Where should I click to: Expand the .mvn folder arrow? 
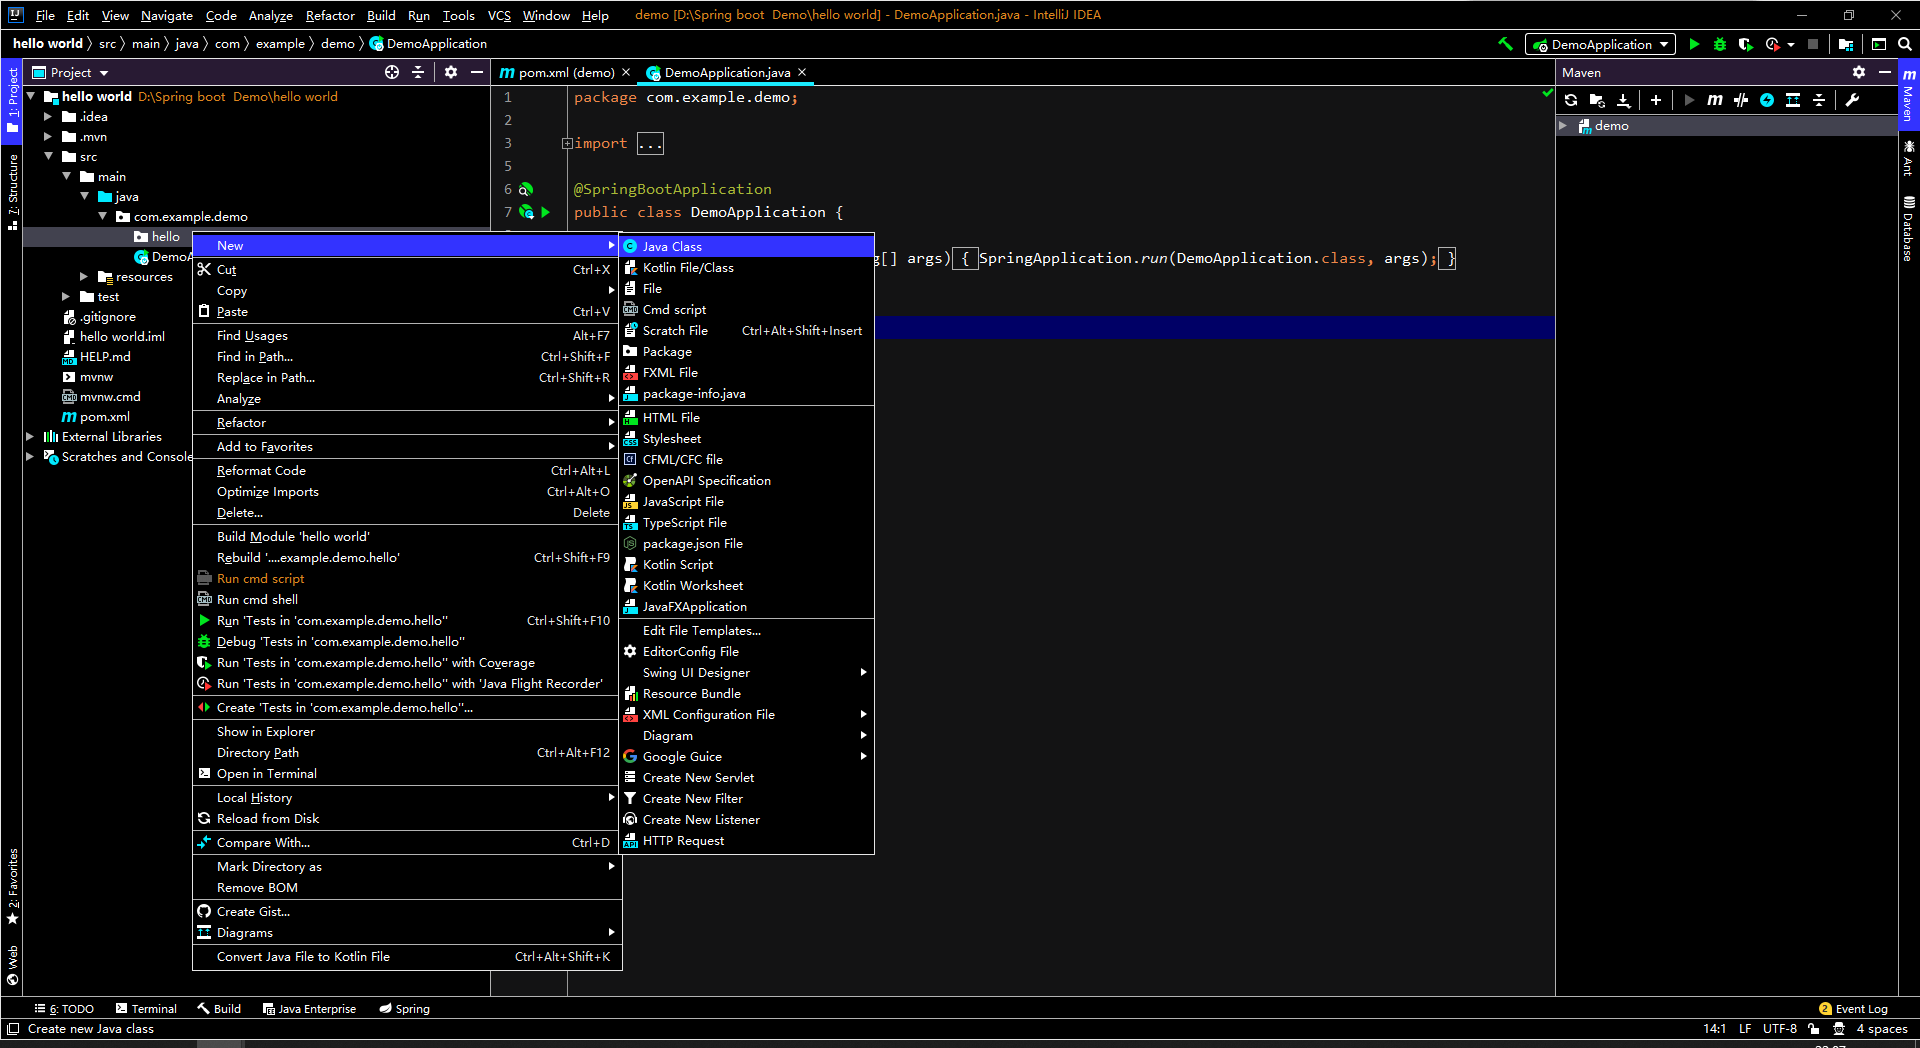[47, 137]
